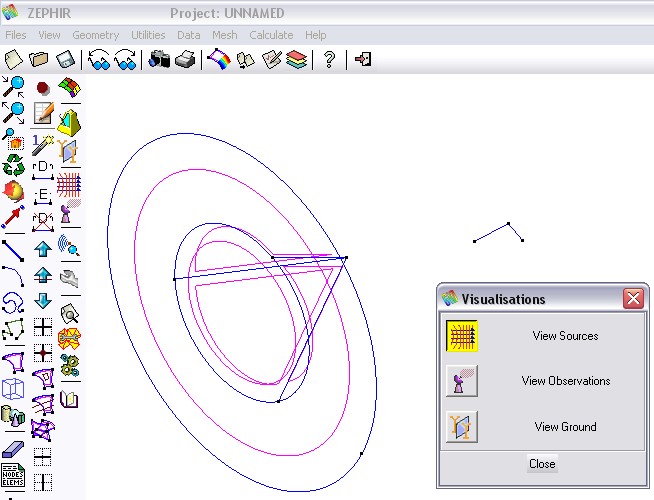Click the 'View Observations' label text
654x500 pixels.
566,381
